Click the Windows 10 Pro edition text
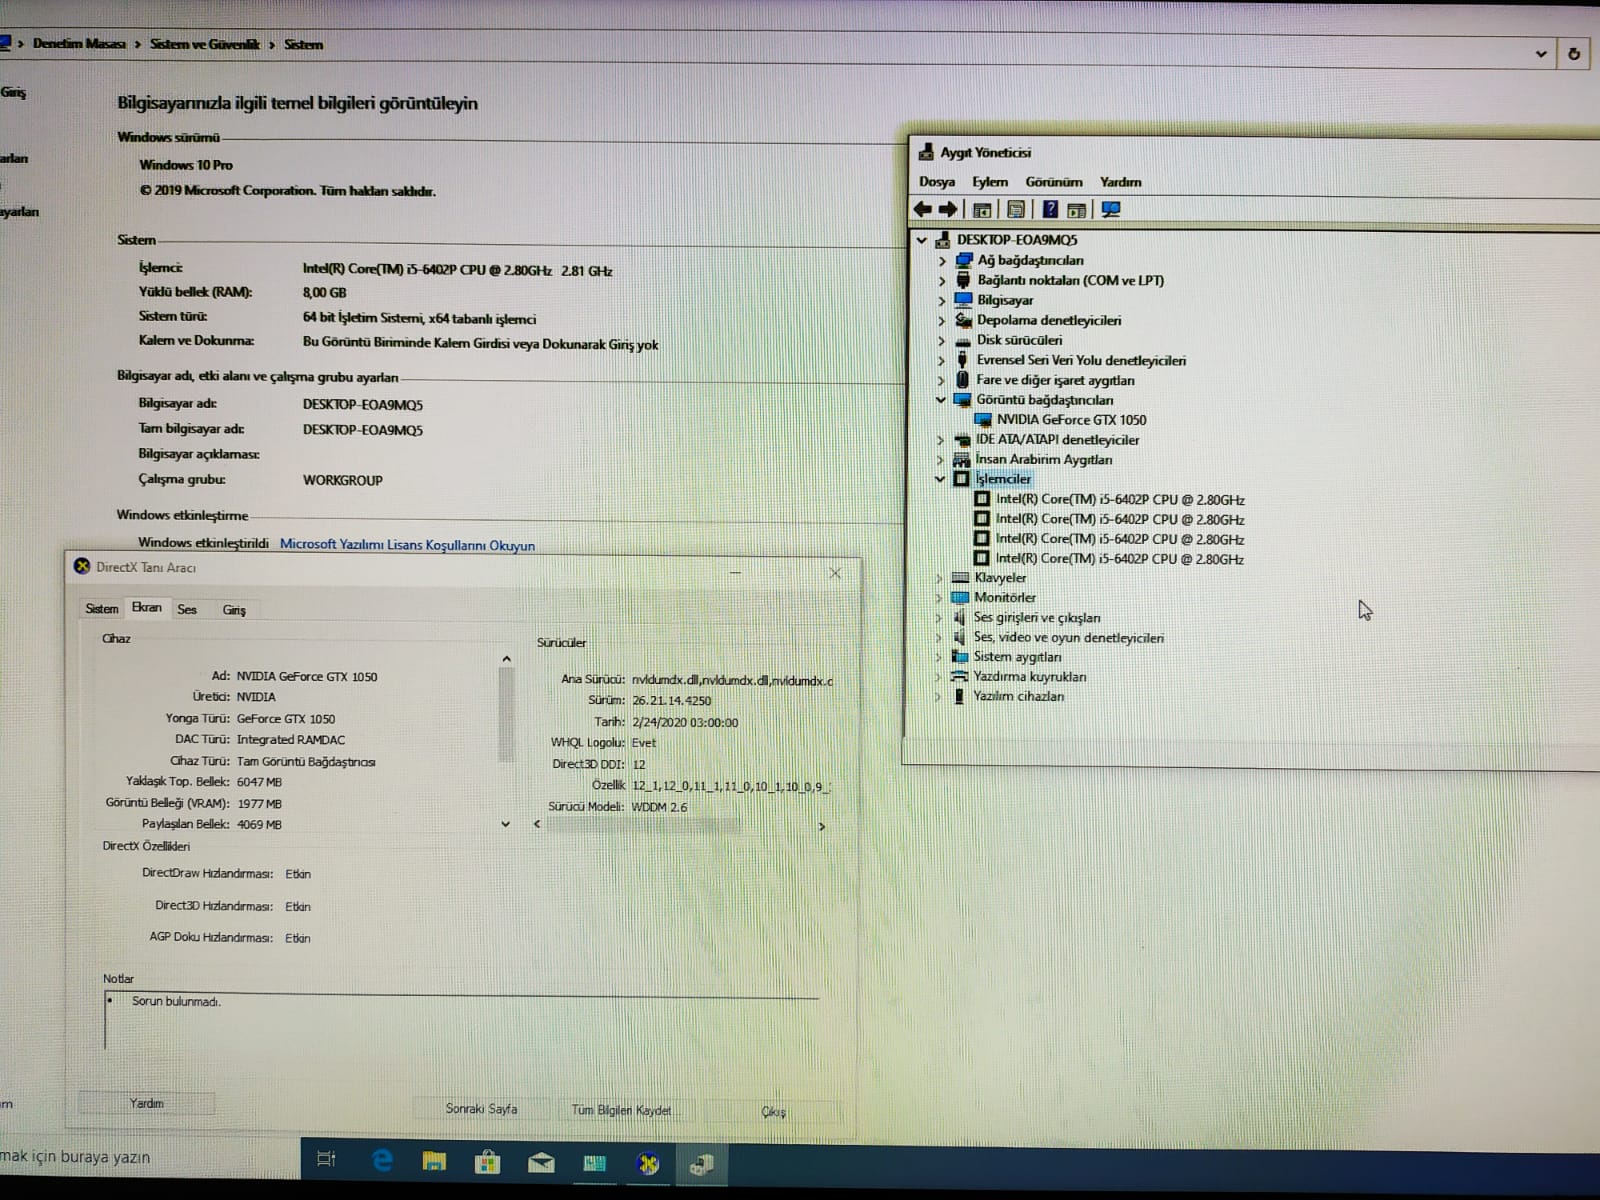This screenshot has height=1200, width=1600. click(x=186, y=165)
